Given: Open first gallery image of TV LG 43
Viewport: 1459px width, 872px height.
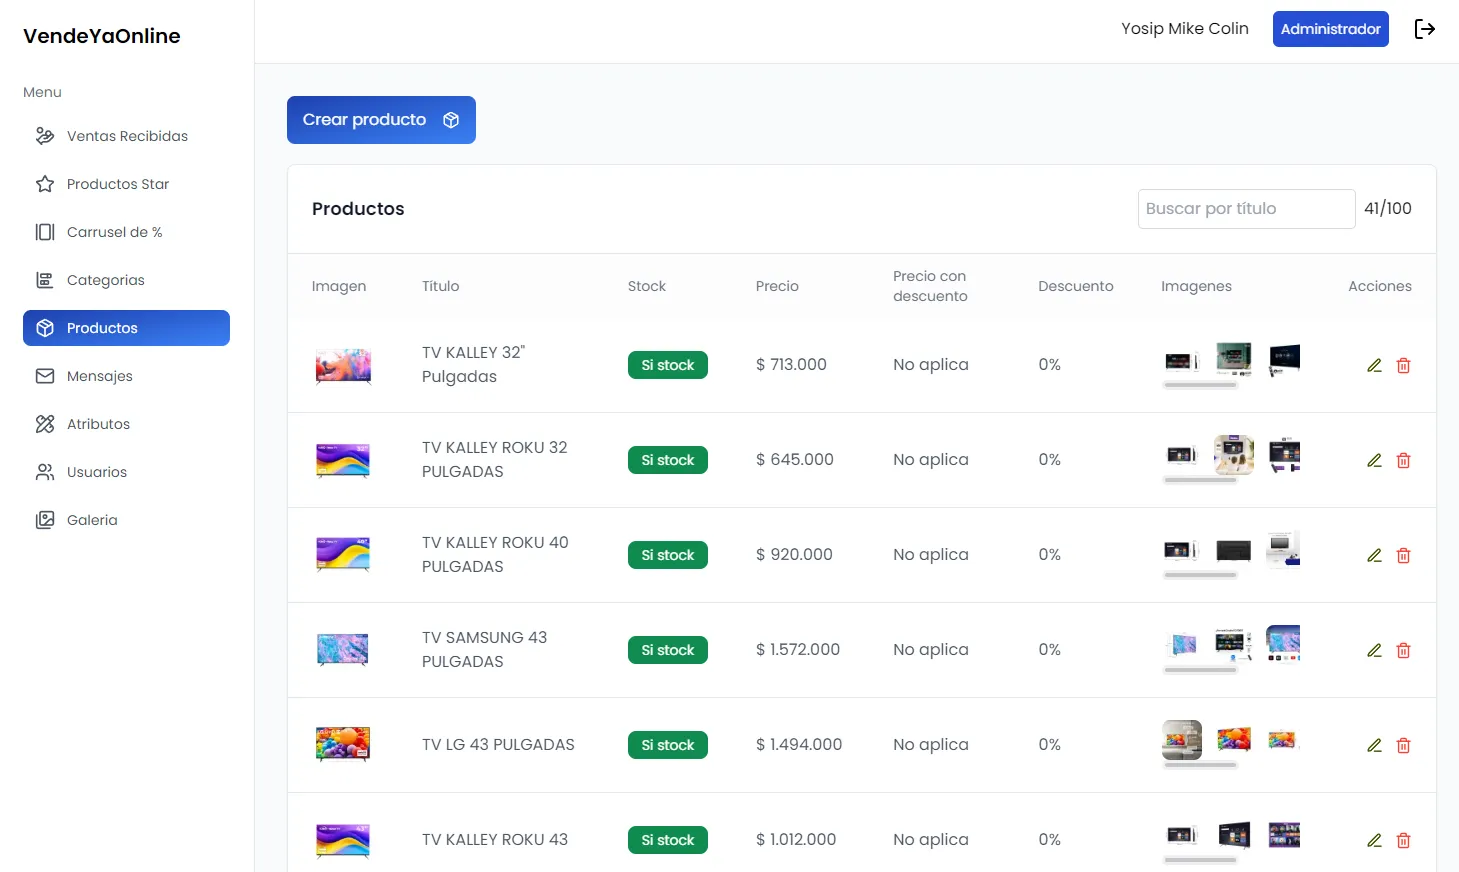Looking at the screenshot, I should pos(1182,740).
